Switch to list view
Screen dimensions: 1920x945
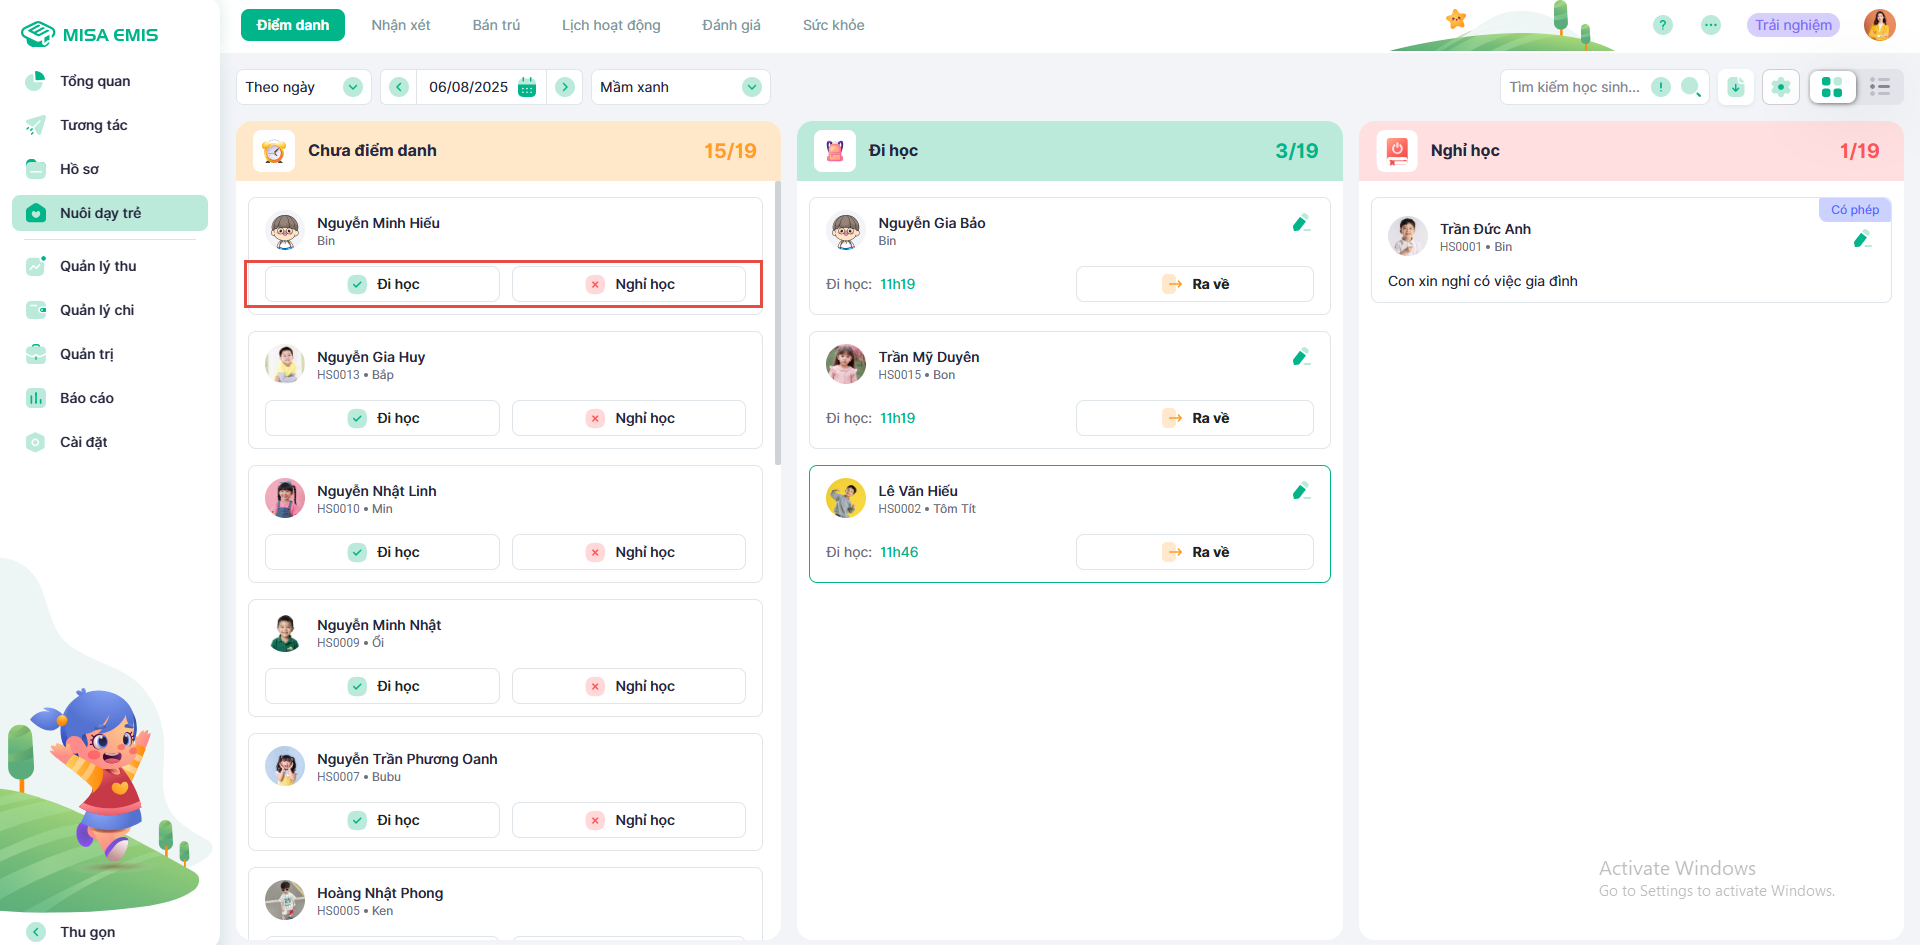pos(1880,87)
